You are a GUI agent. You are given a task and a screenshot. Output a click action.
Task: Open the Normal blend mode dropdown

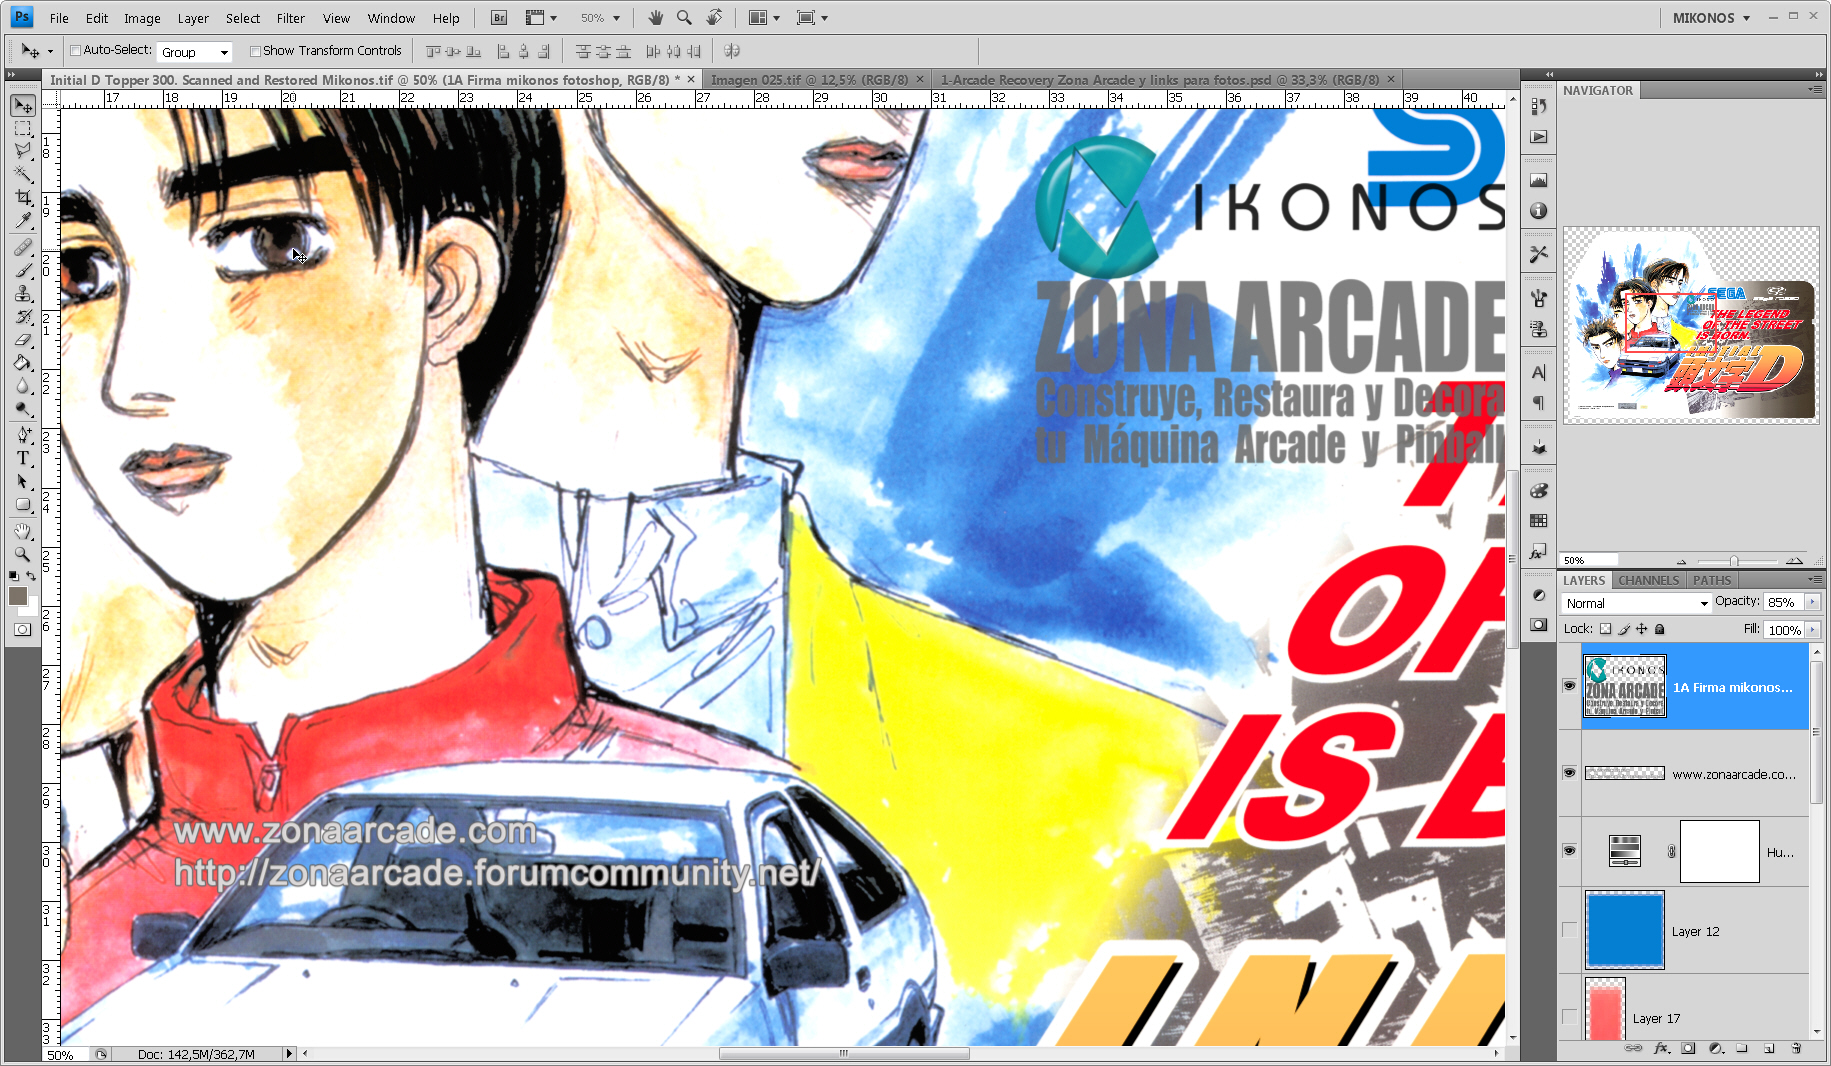[1636, 603]
